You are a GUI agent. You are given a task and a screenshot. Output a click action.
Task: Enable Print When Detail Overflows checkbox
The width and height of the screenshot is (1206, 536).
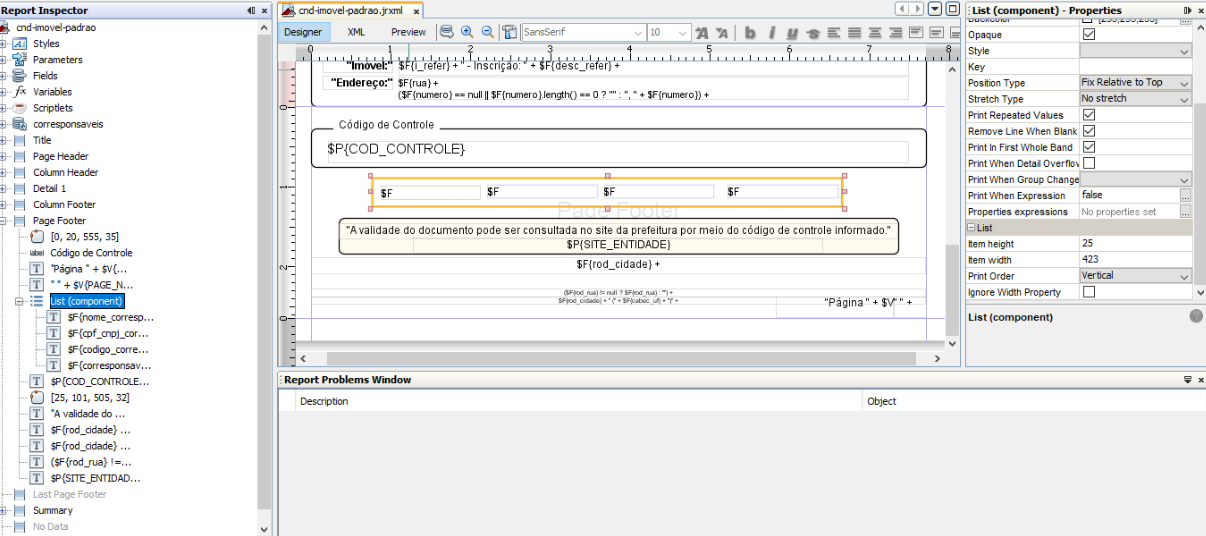(x=1089, y=163)
